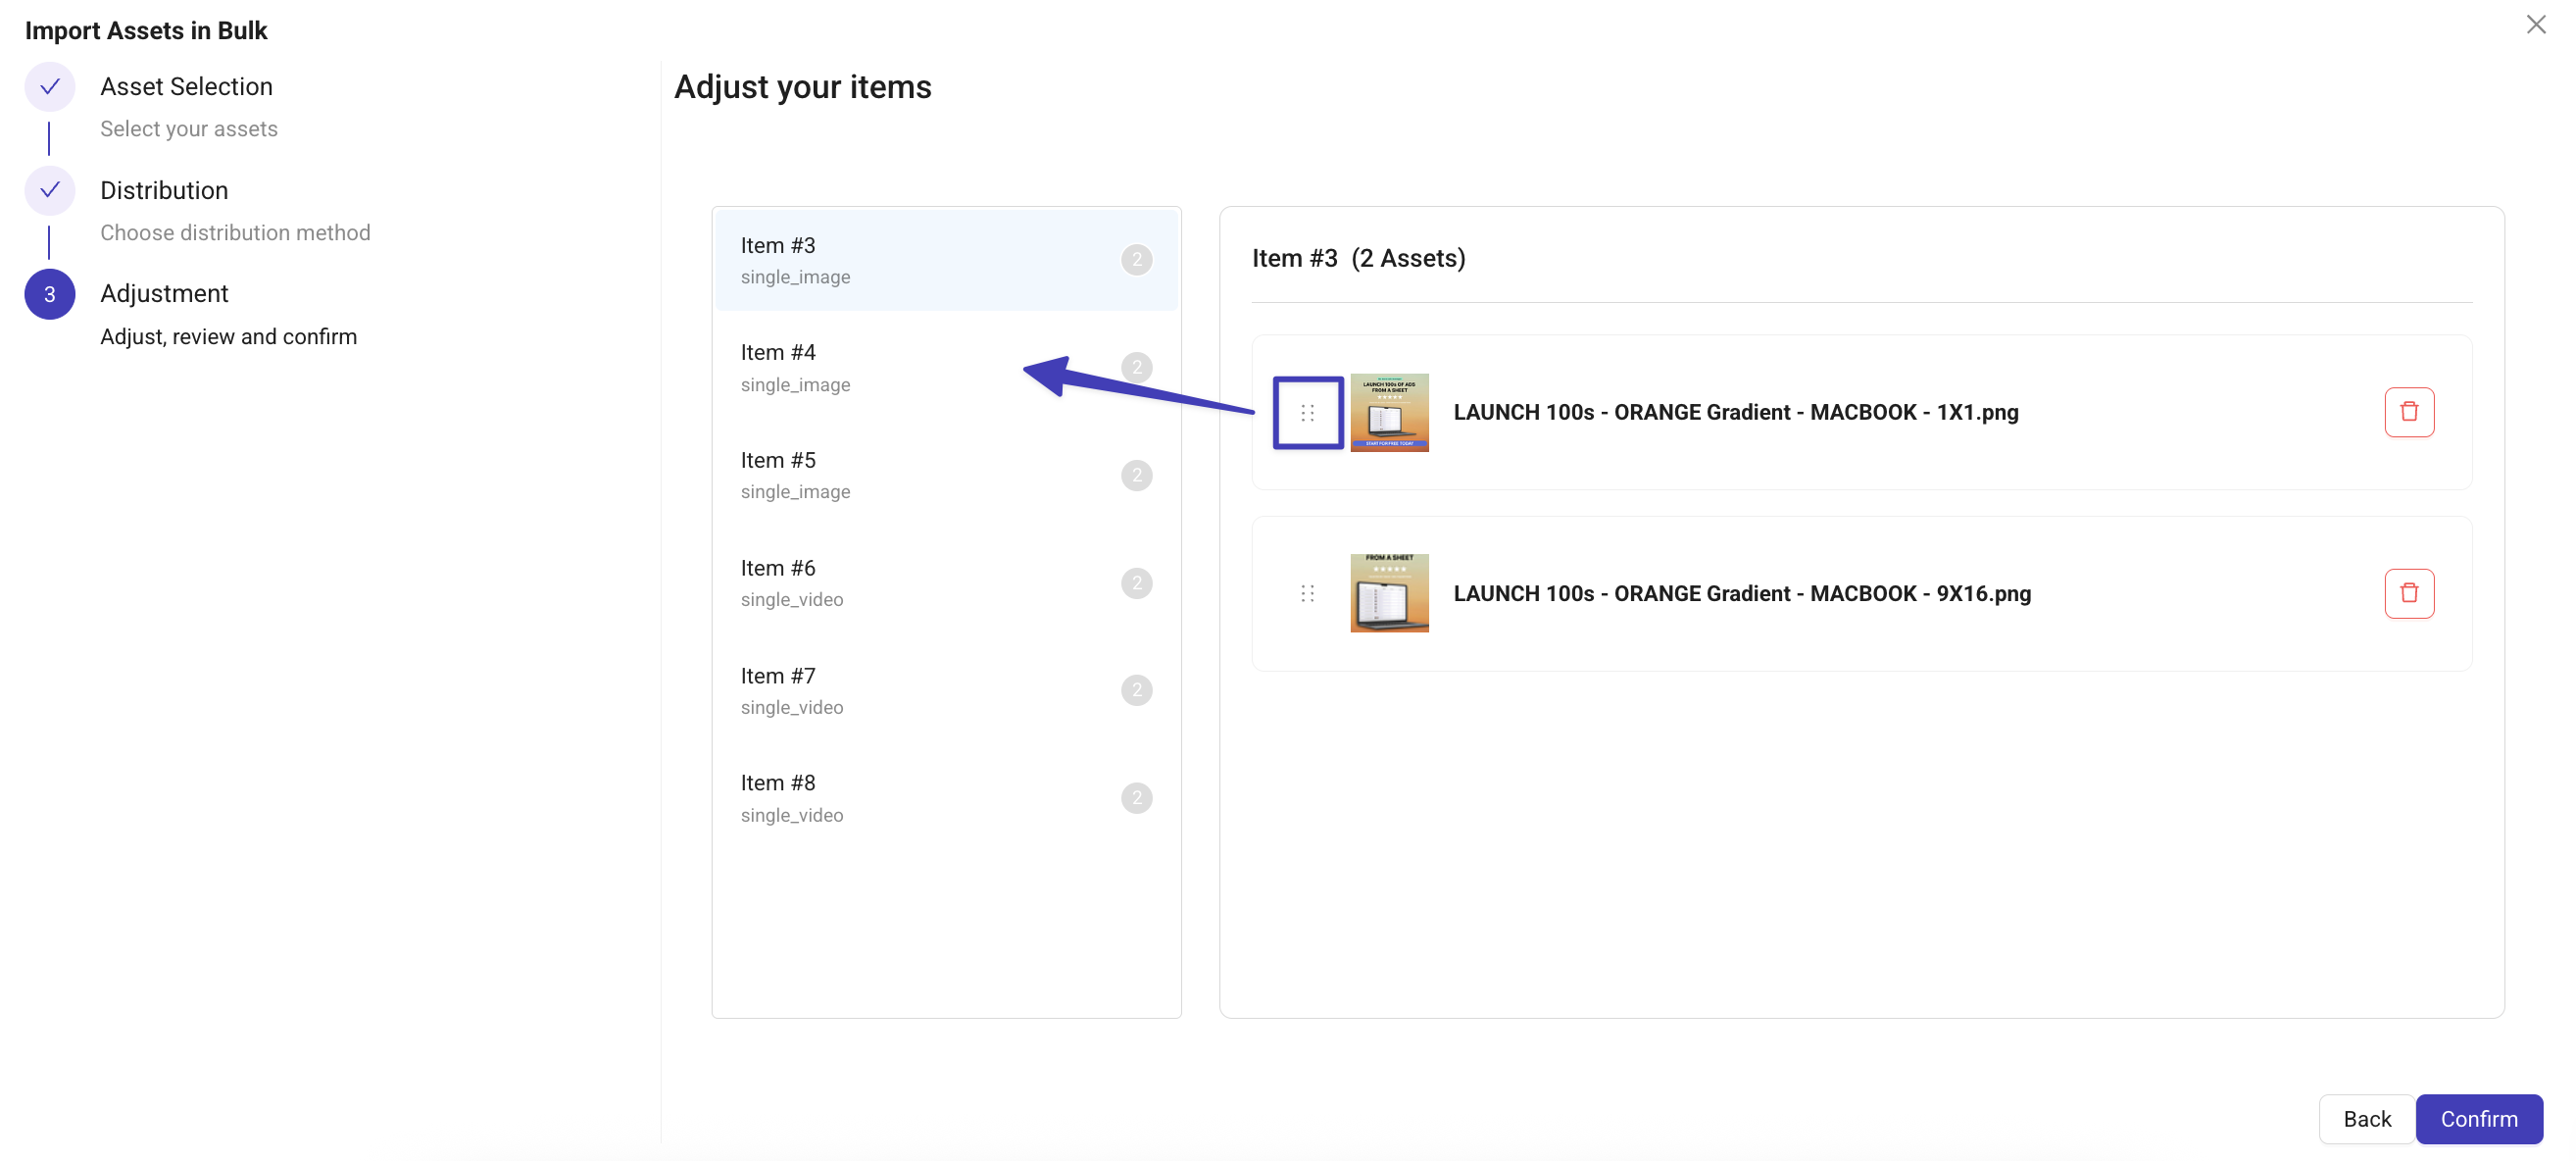Click drag handle for MACBOOK 1X1 asset
The width and height of the screenshot is (2576, 1161).
point(1307,412)
